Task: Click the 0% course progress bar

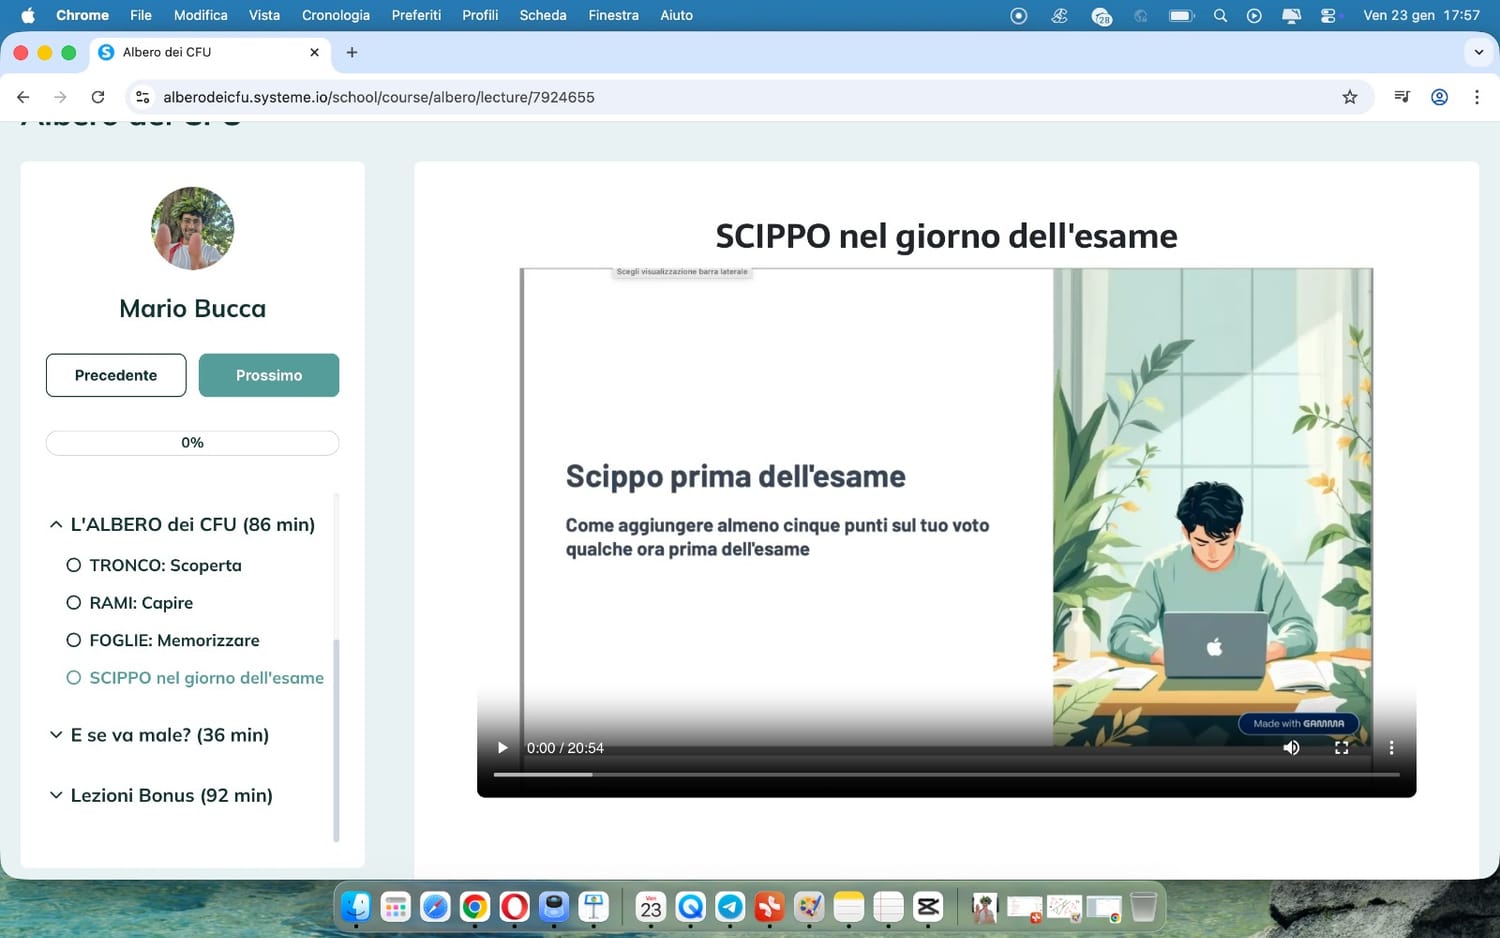Action: (x=192, y=443)
